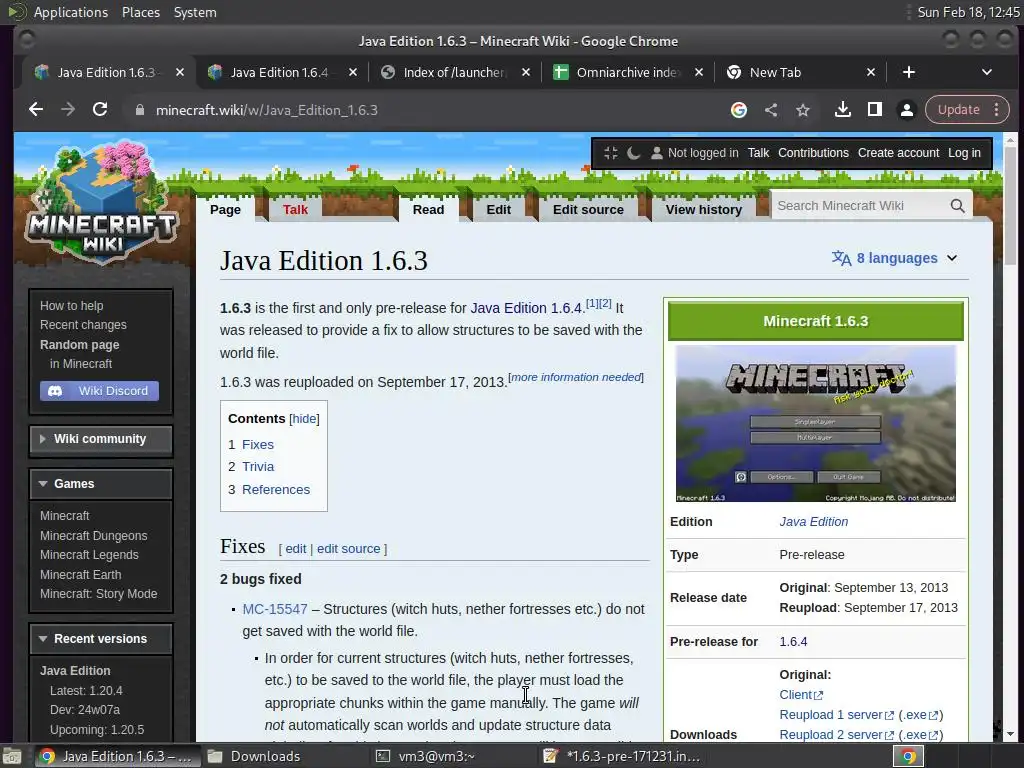
Task: Click the browser forward arrow
Action: (x=68, y=110)
